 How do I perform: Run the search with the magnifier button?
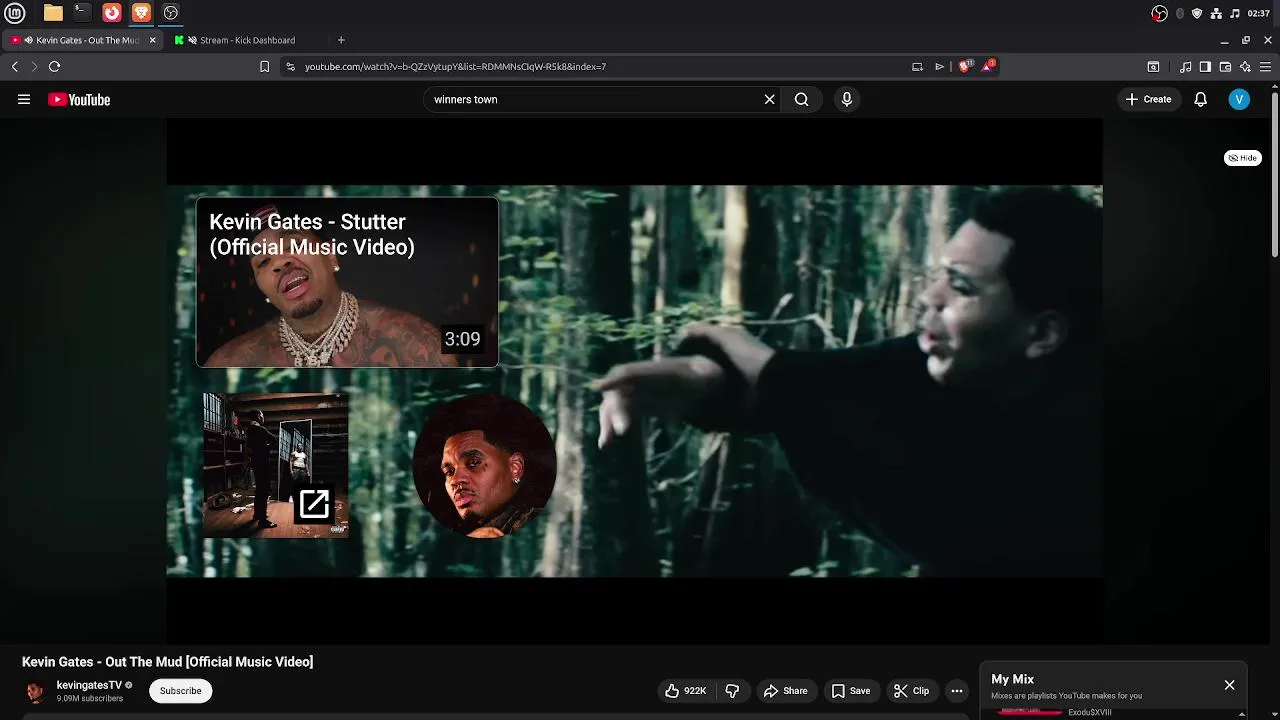[801, 99]
